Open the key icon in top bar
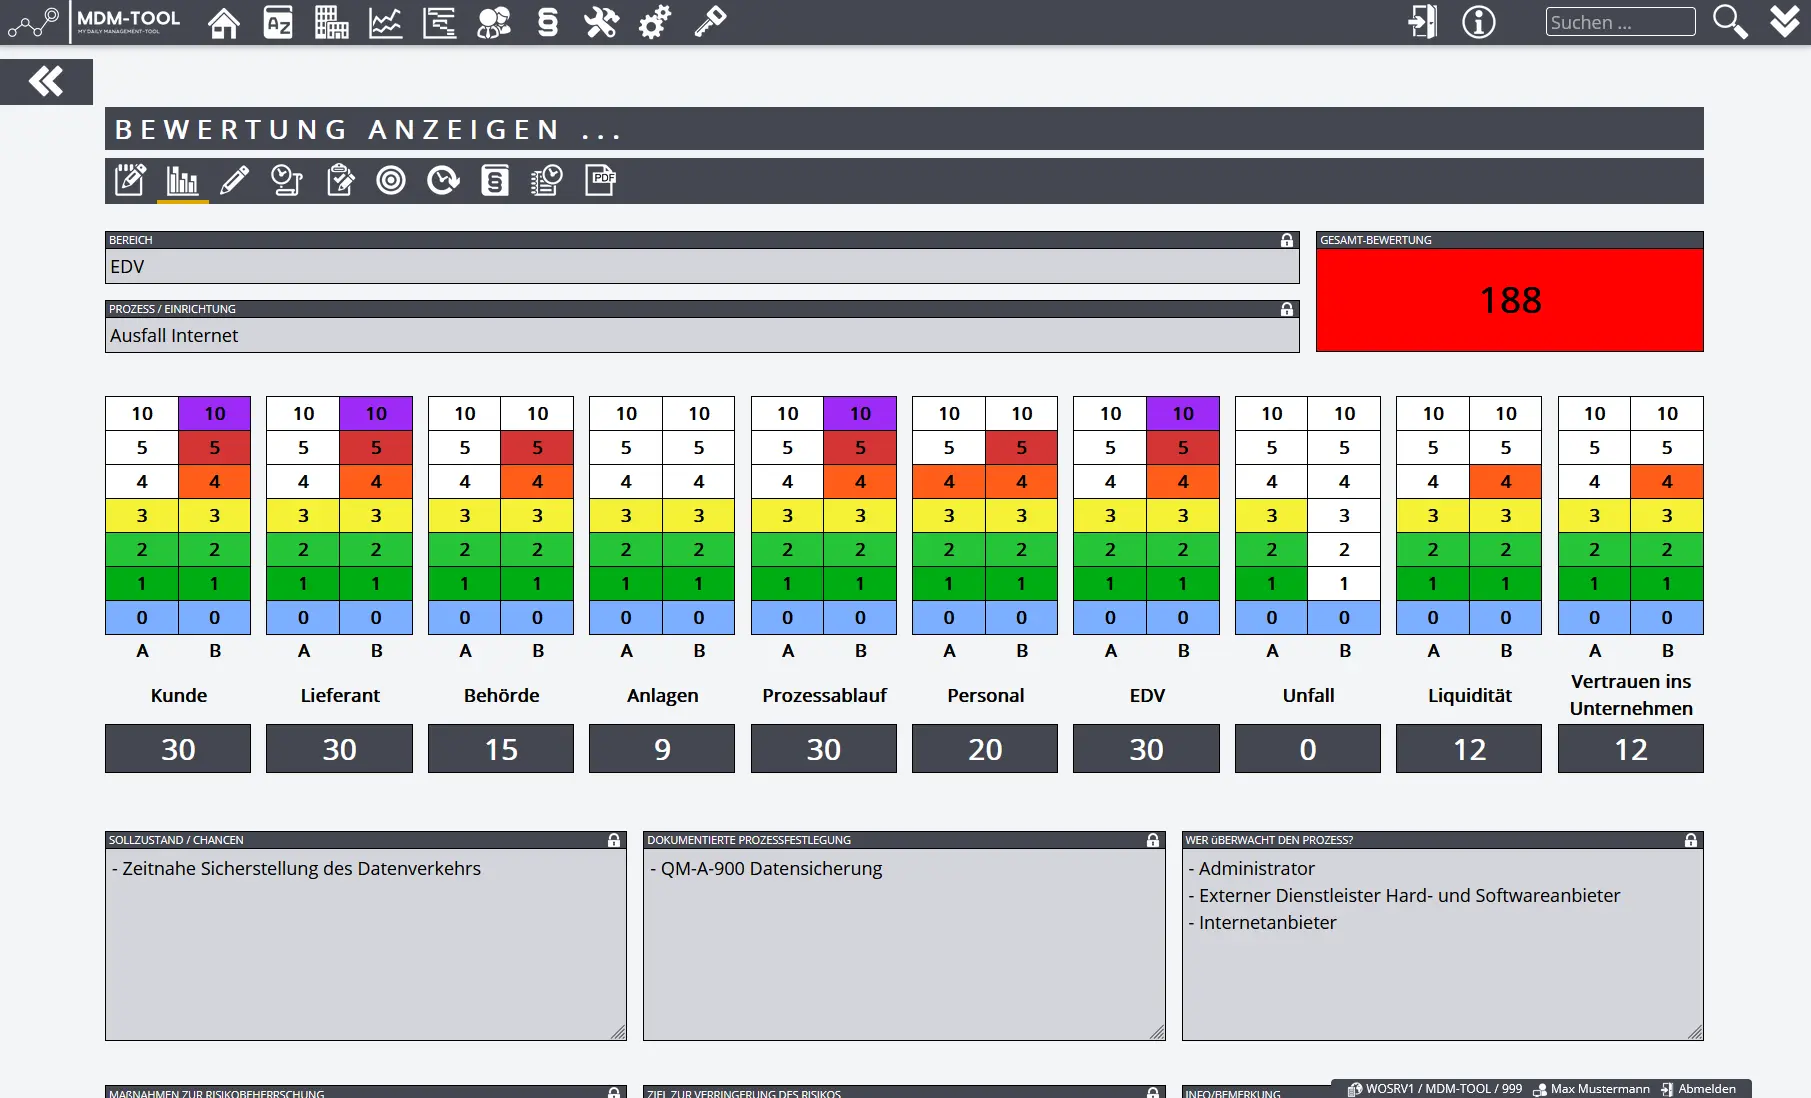The height and width of the screenshot is (1098, 1811). 710,22
